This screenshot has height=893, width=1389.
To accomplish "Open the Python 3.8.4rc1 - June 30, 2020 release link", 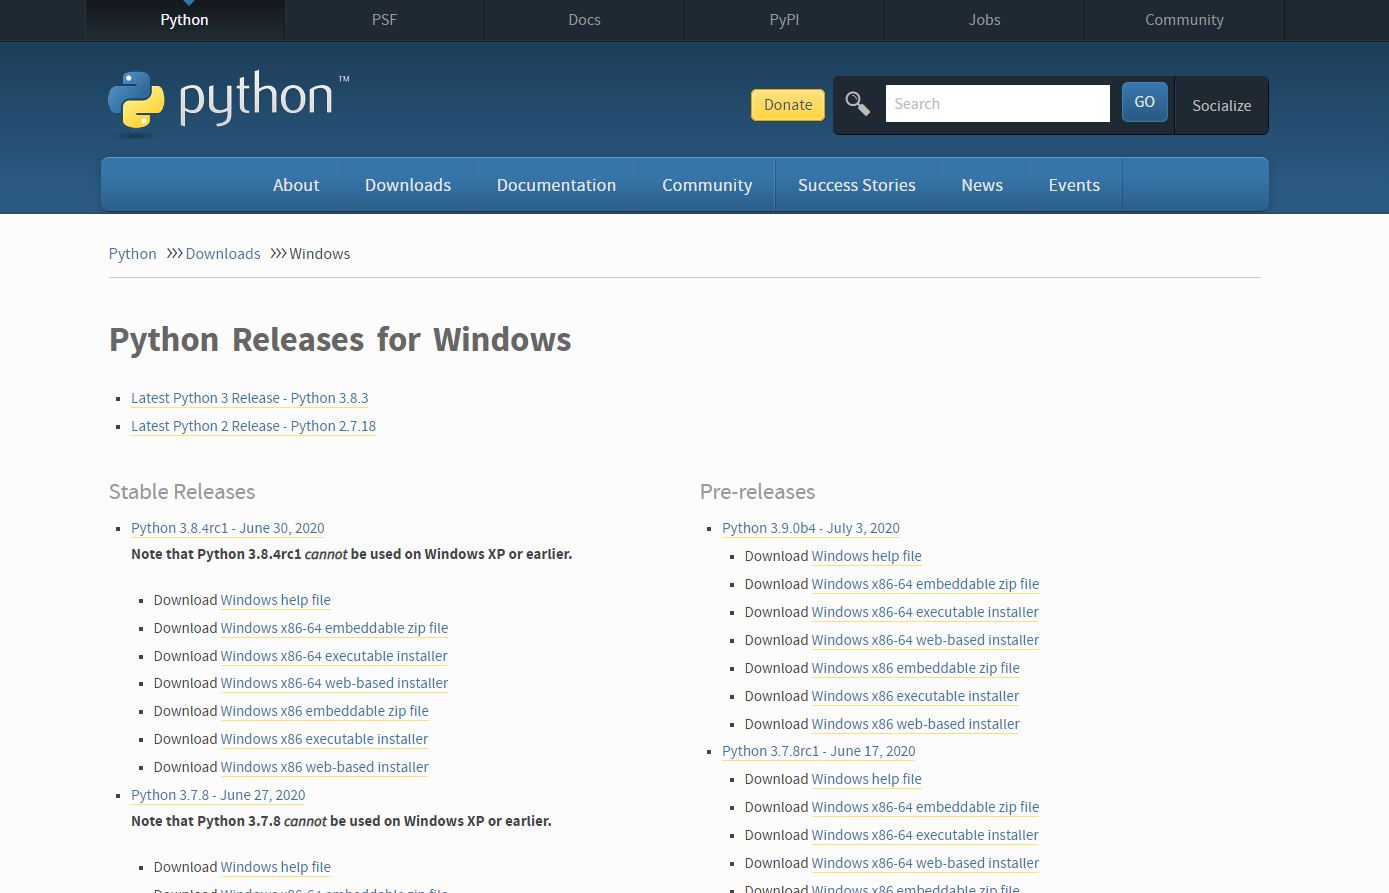I will point(228,528).
